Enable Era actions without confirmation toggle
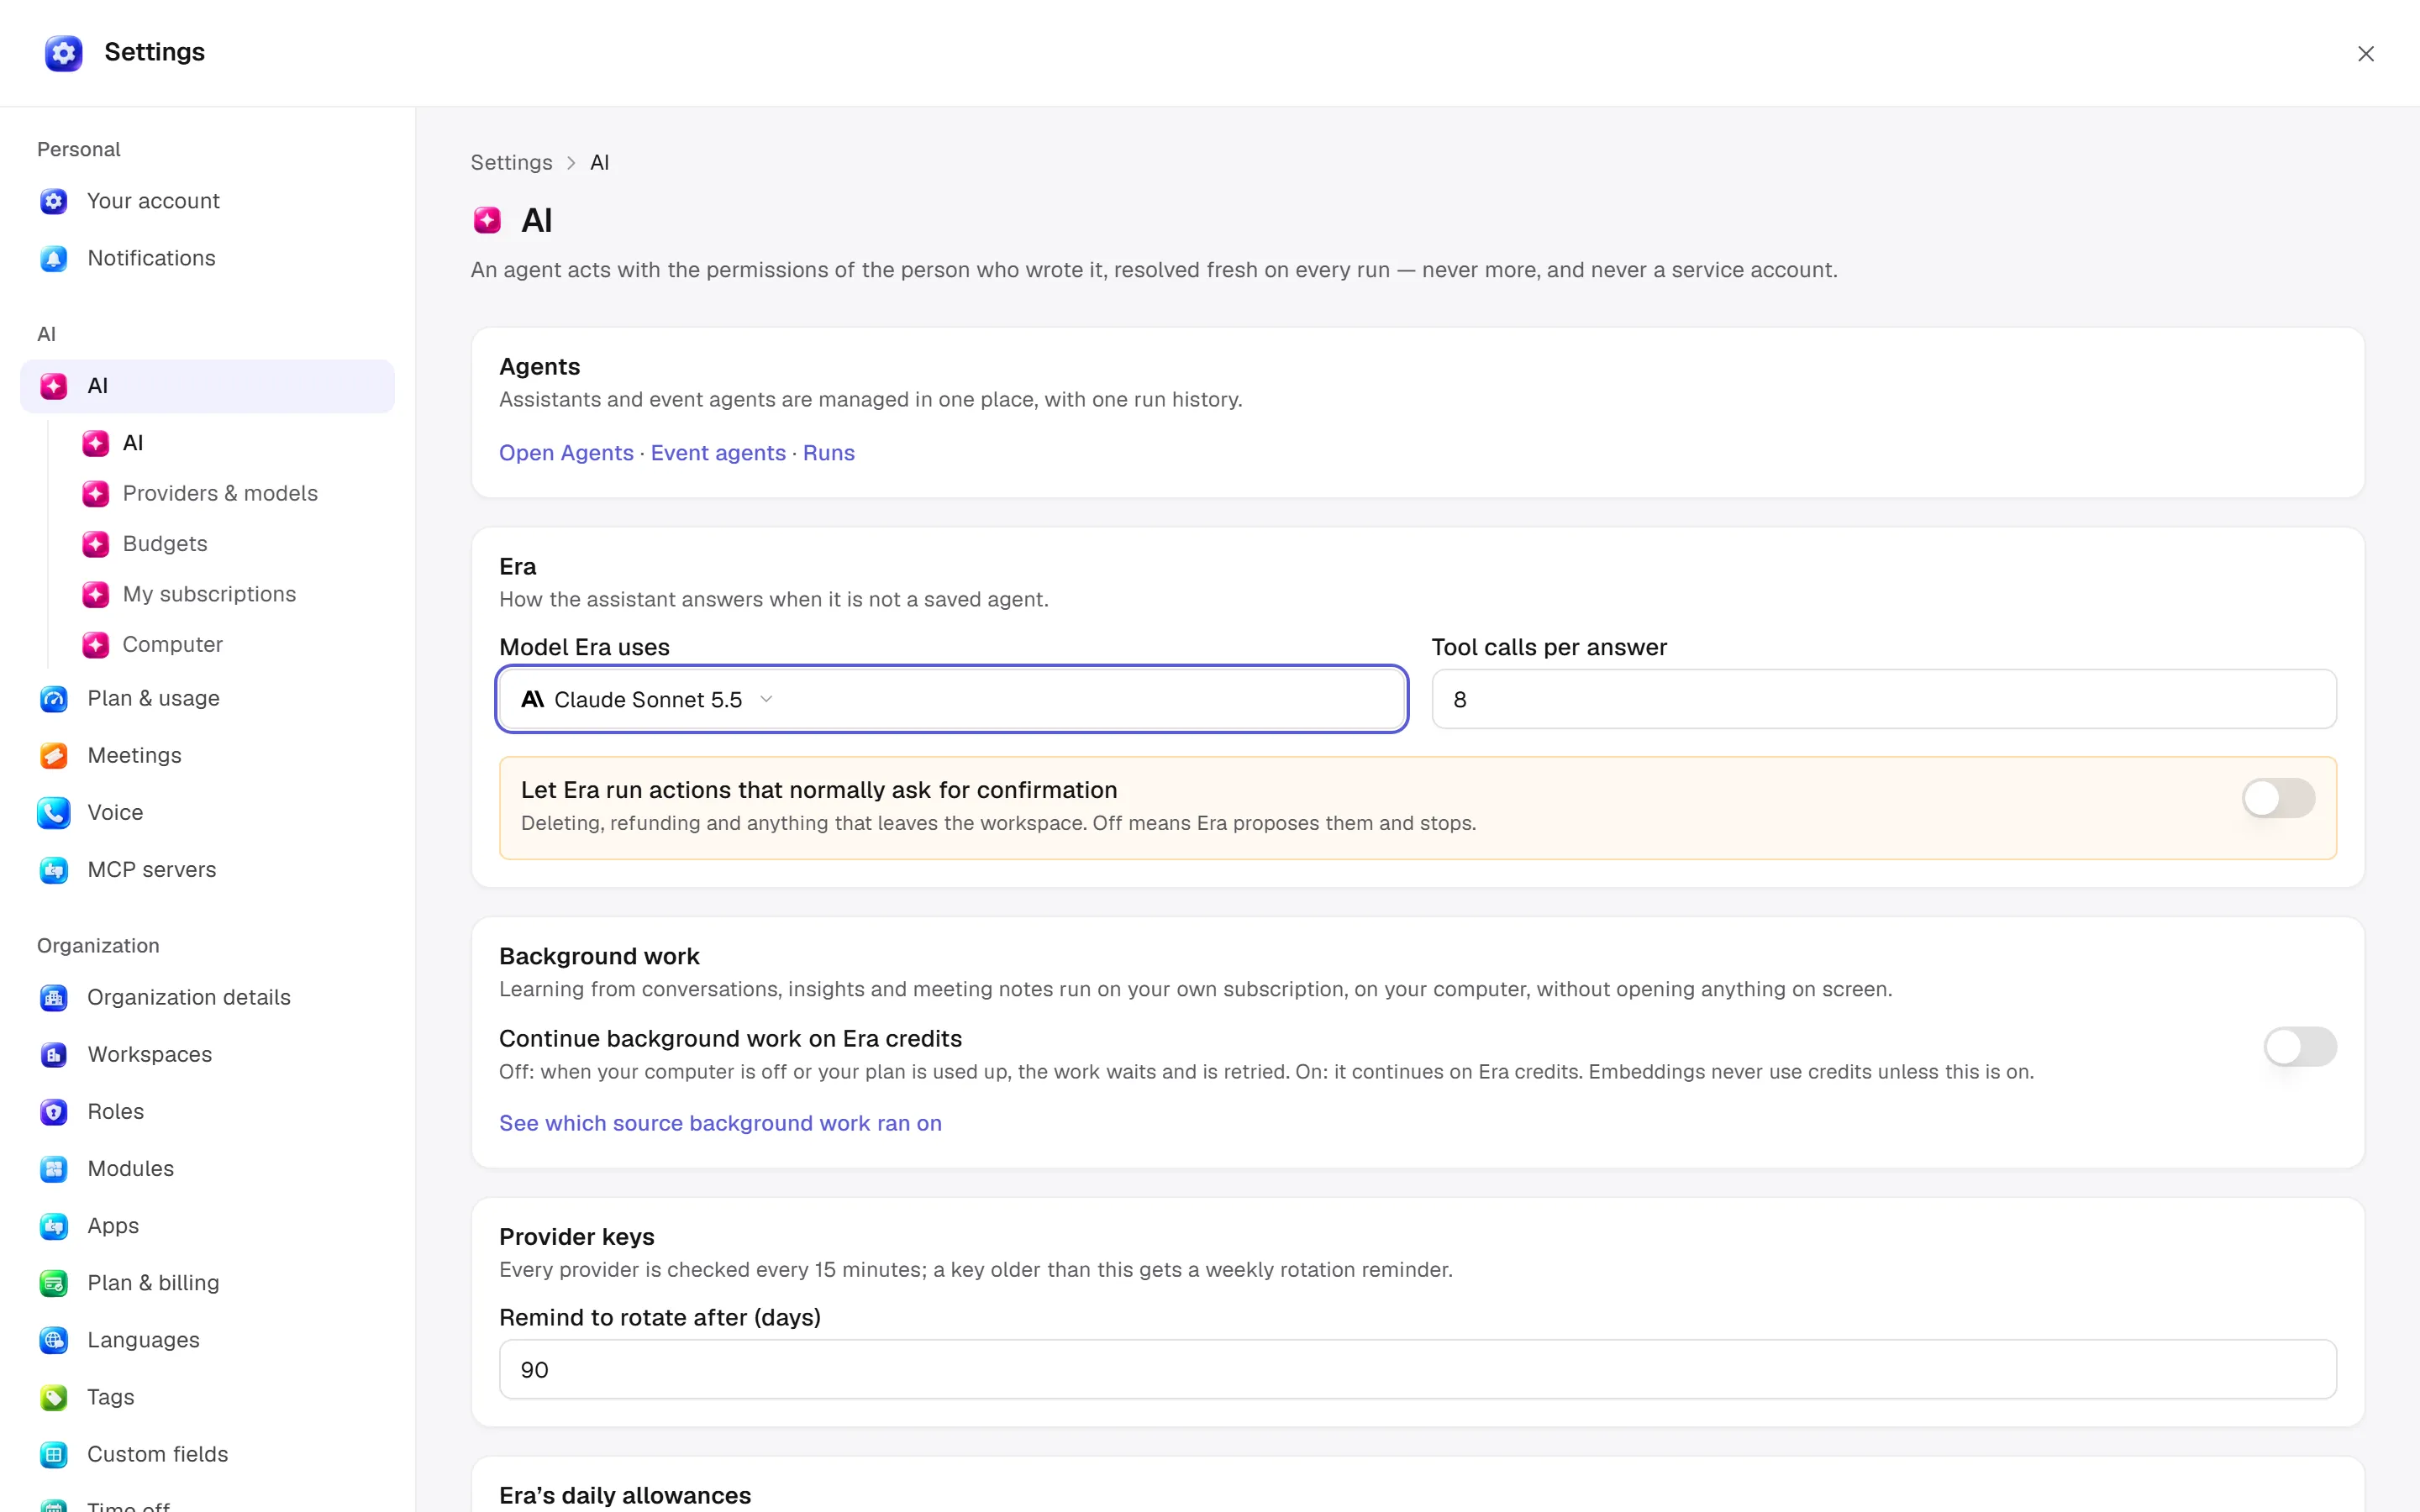Image resolution: width=2420 pixels, height=1512 pixels. [x=2278, y=798]
